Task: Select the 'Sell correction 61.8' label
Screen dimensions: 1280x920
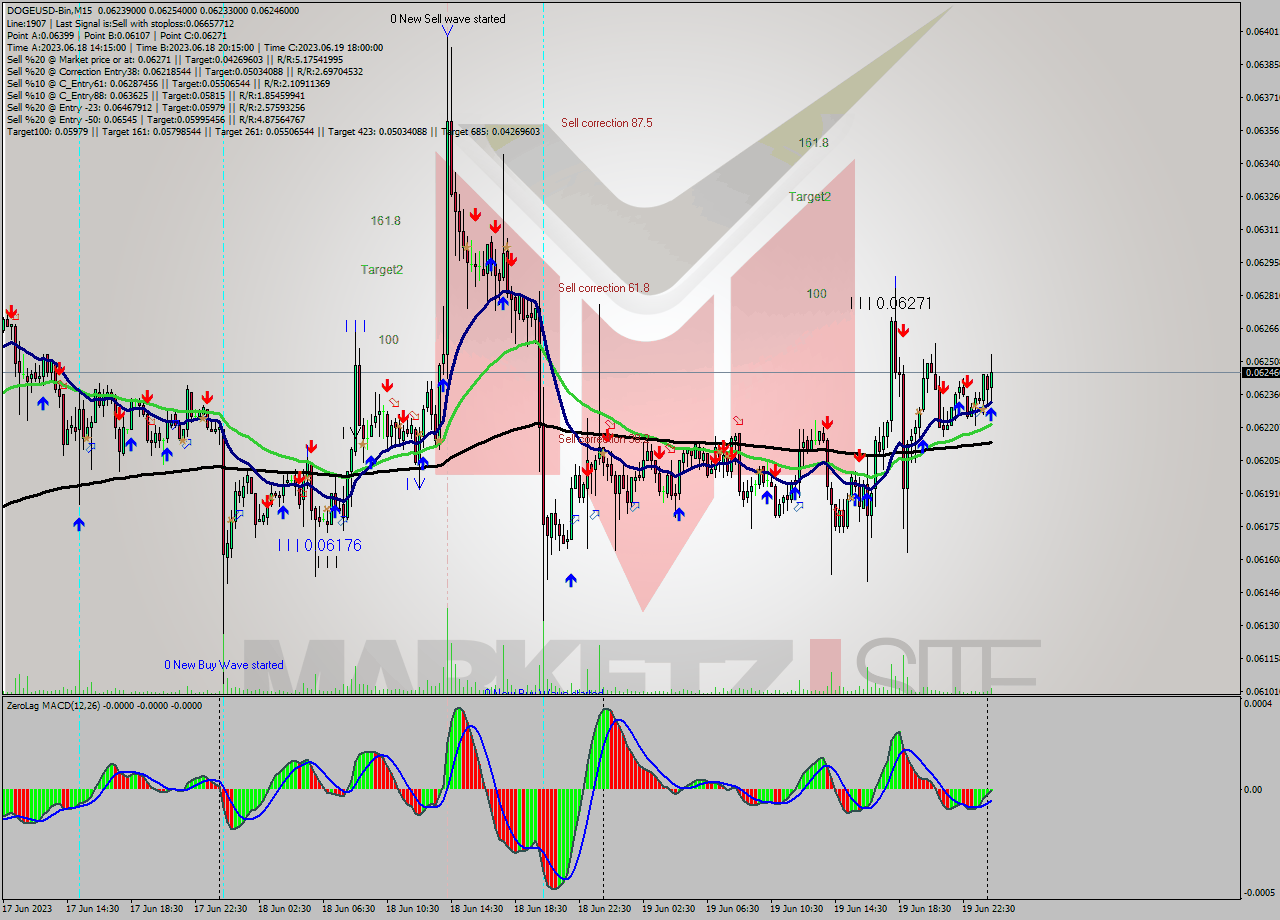Action: point(604,288)
